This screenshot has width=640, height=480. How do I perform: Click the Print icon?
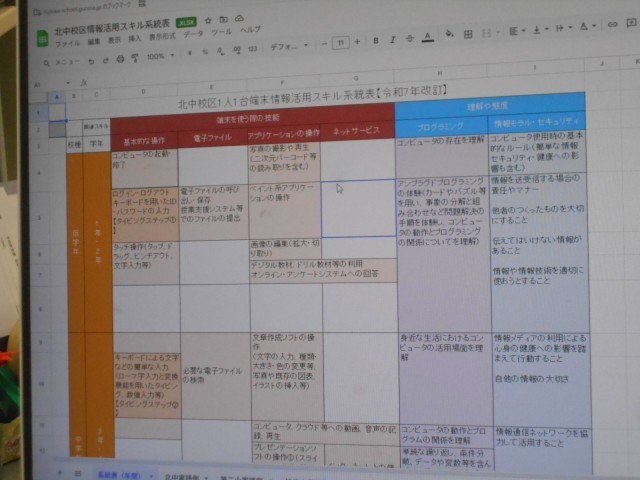click(x=119, y=57)
